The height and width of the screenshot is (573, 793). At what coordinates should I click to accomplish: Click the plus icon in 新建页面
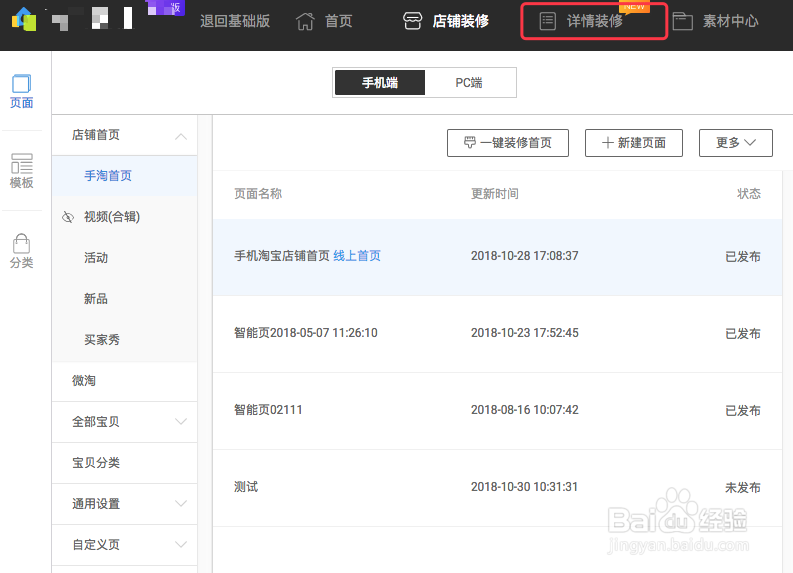click(608, 143)
